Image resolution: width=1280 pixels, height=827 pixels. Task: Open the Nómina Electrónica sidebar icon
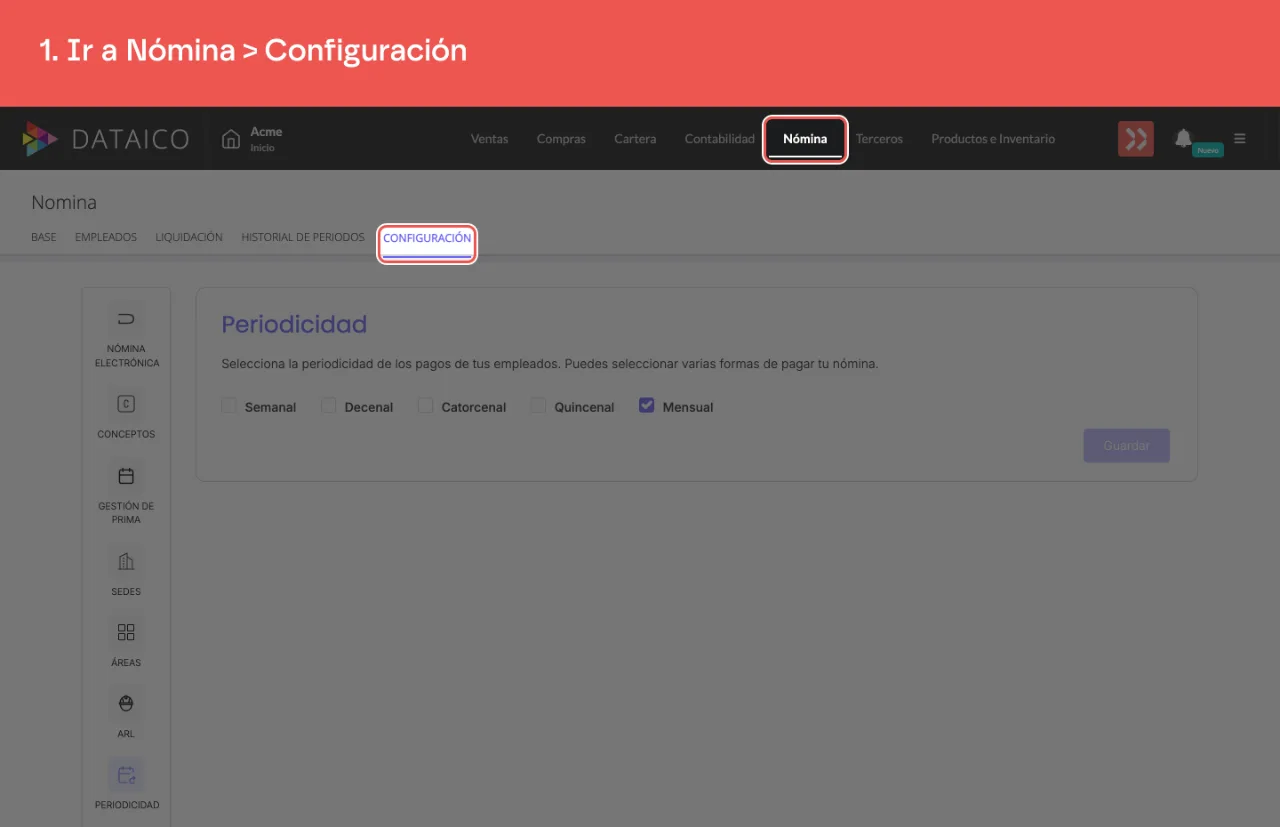[x=126, y=319]
